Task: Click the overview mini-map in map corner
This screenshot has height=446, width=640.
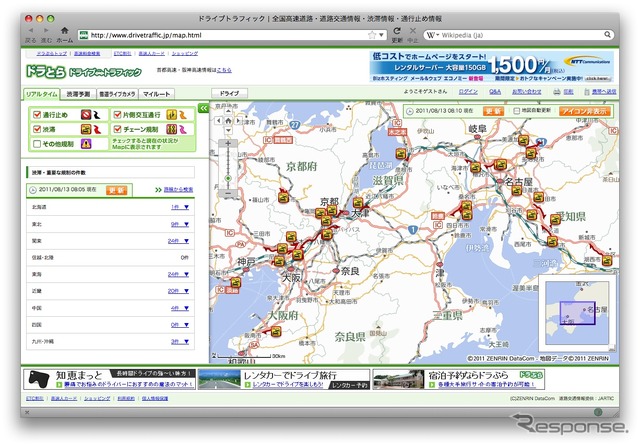Action: point(577,313)
